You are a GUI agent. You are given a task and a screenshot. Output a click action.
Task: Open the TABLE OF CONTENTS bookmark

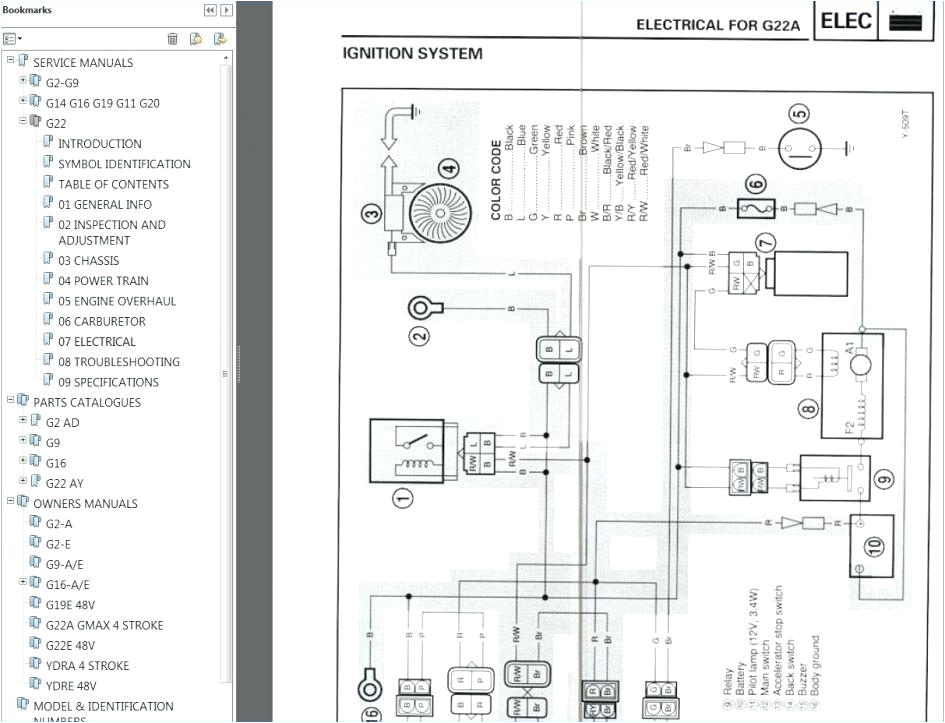[x=113, y=184]
